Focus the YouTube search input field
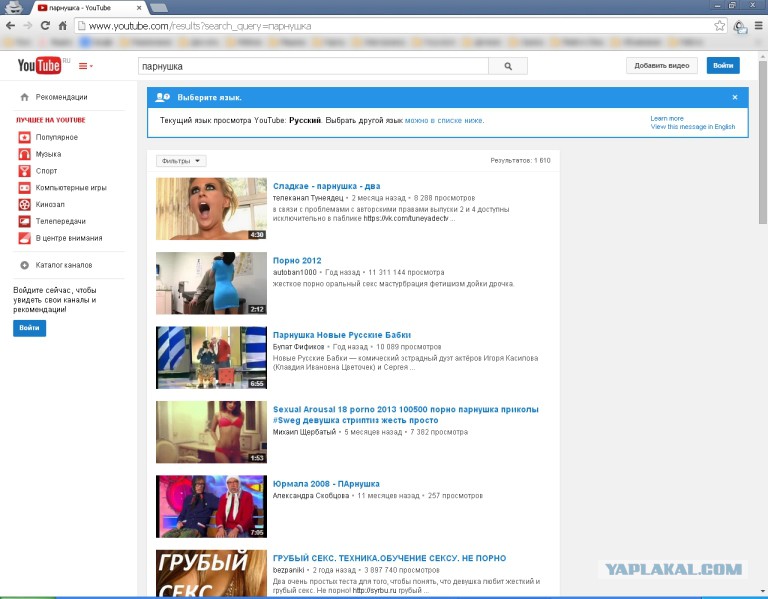The width and height of the screenshot is (768, 599). pyautogui.click(x=312, y=66)
